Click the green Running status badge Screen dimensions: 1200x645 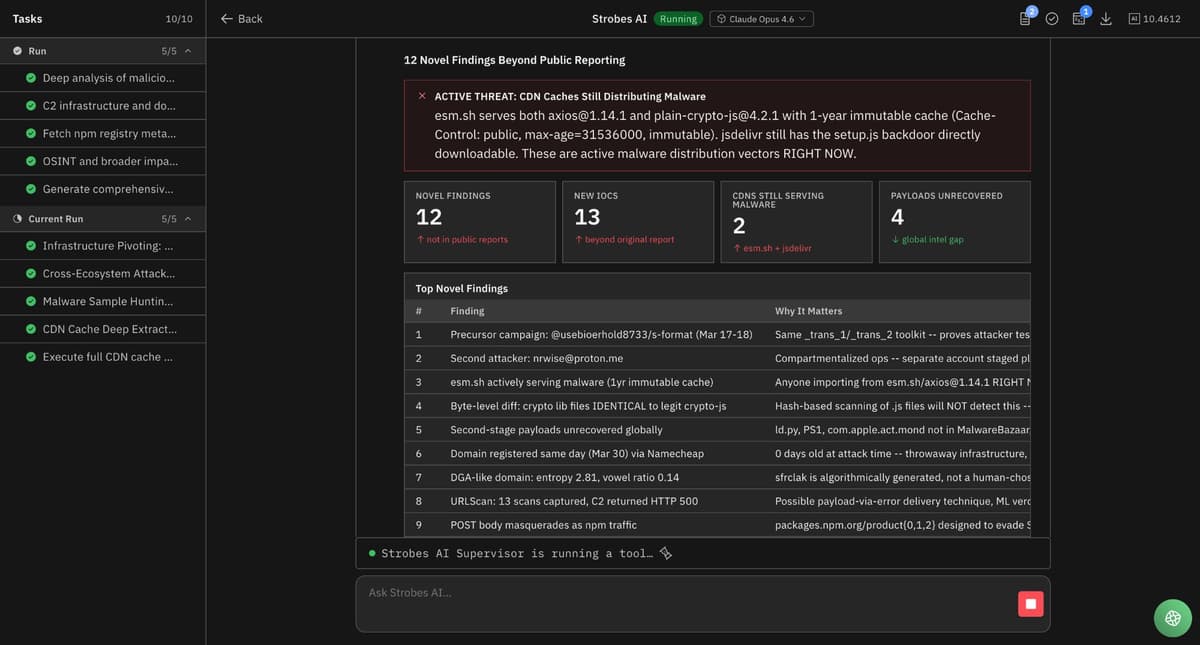(x=678, y=19)
